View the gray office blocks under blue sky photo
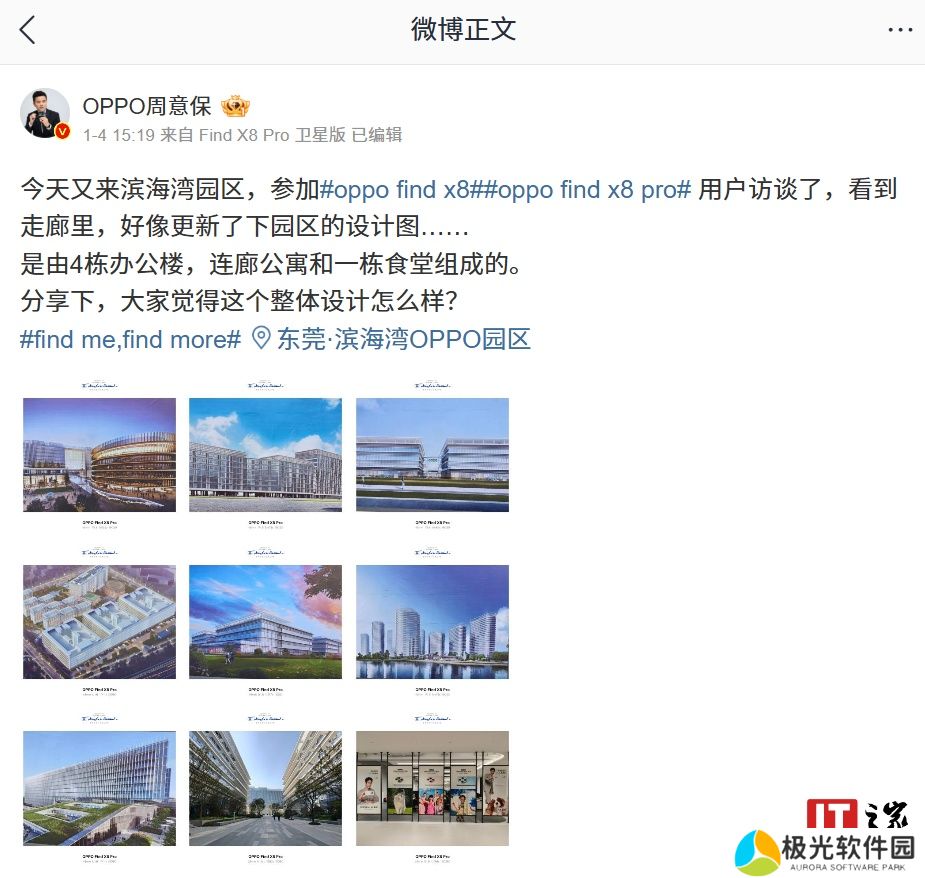This screenshot has height=878, width=925. [265, 454]
